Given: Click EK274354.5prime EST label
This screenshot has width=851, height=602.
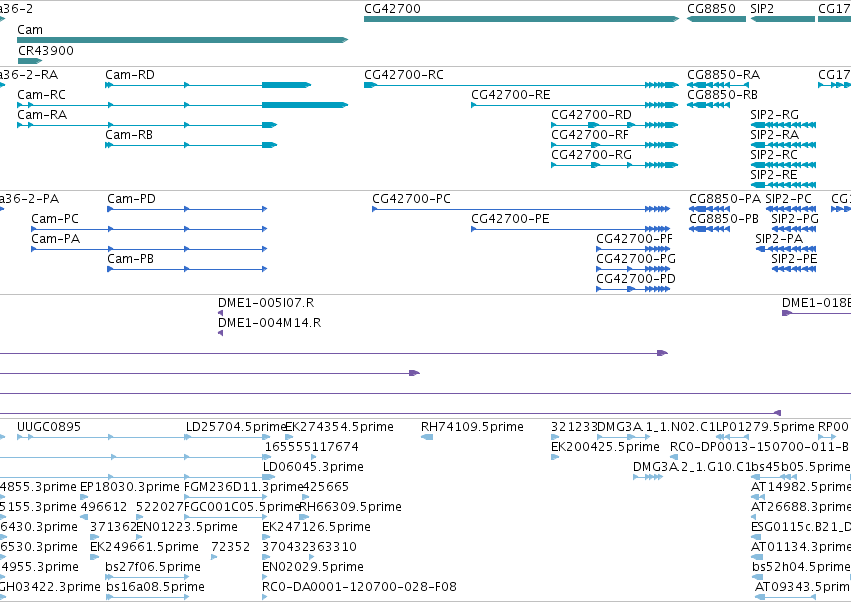Looking at the screenshot, I should coord(339,427).
